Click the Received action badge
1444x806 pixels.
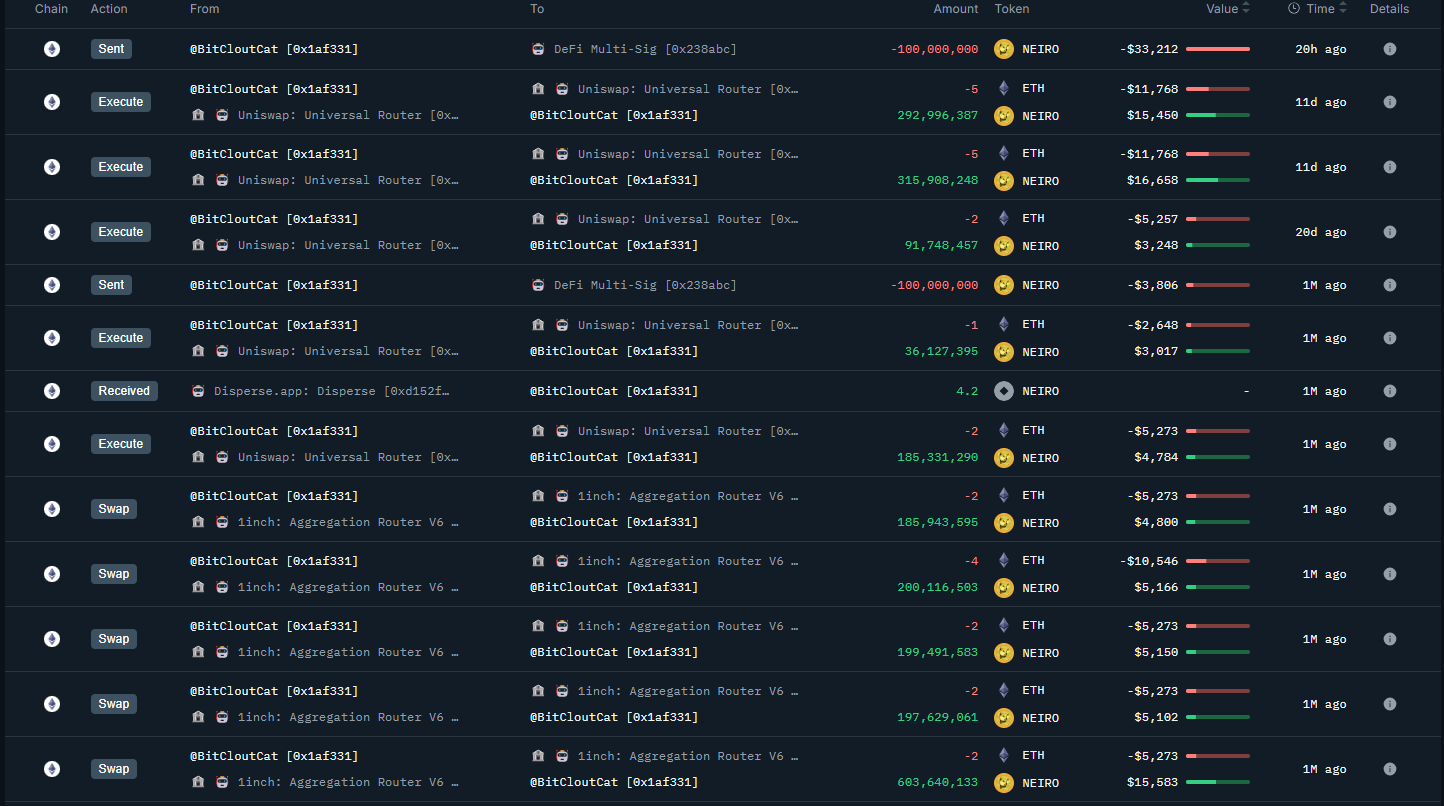[124, 391]
